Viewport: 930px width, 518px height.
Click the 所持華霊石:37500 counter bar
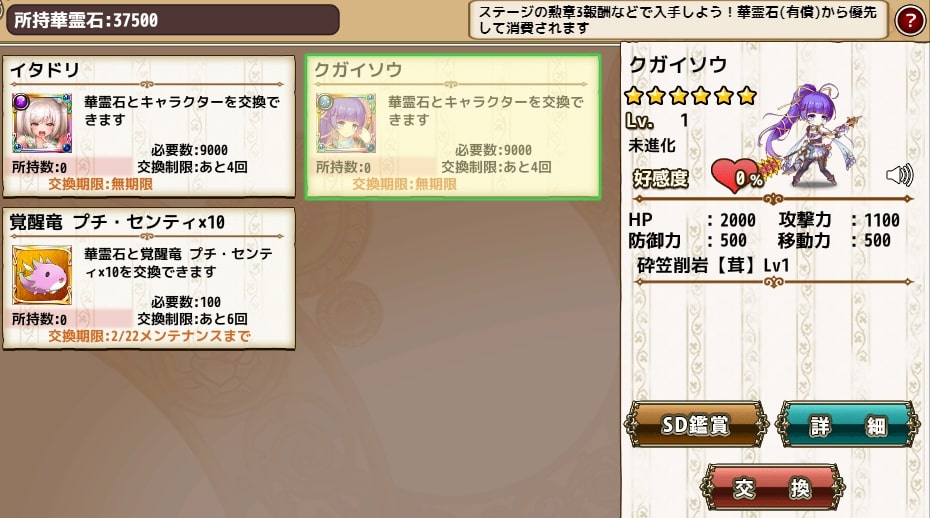point(173,20)
